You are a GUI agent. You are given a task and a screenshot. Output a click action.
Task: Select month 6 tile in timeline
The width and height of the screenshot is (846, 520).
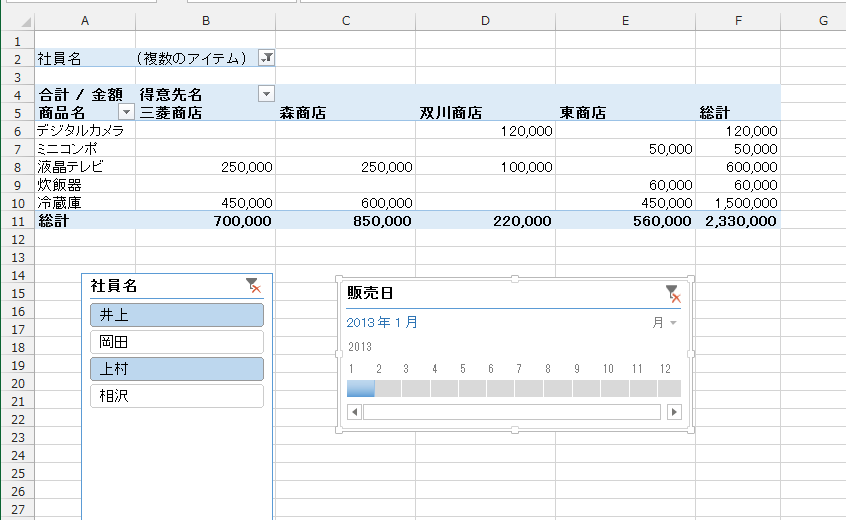(x=501, y=388)
